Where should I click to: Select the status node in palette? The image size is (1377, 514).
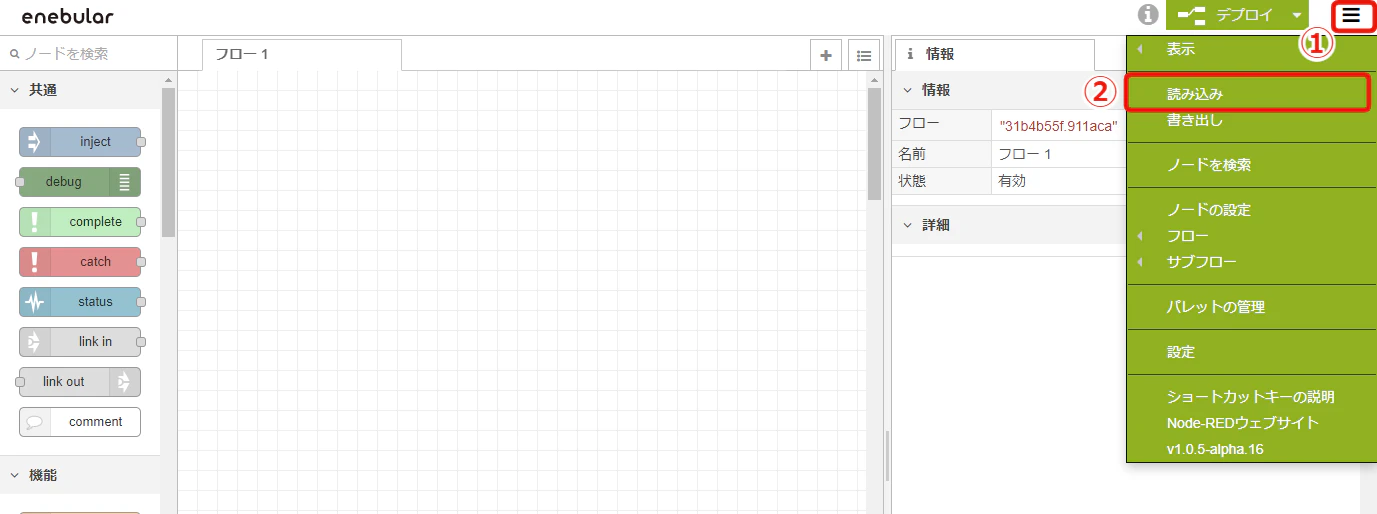(80, 302)
